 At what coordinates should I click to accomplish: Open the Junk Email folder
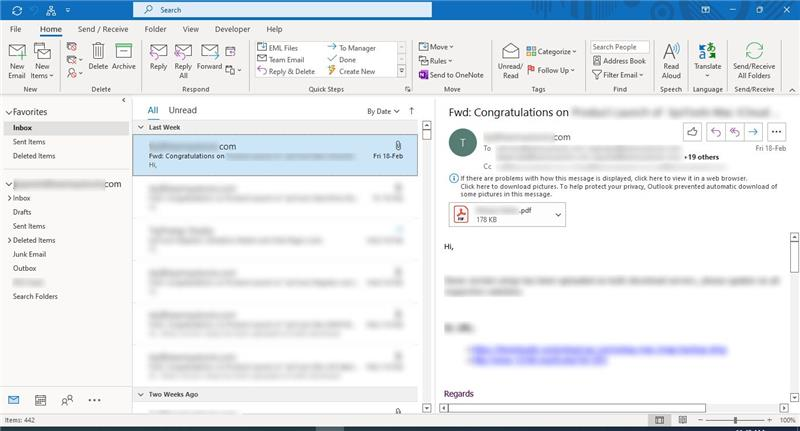(29, 254)
